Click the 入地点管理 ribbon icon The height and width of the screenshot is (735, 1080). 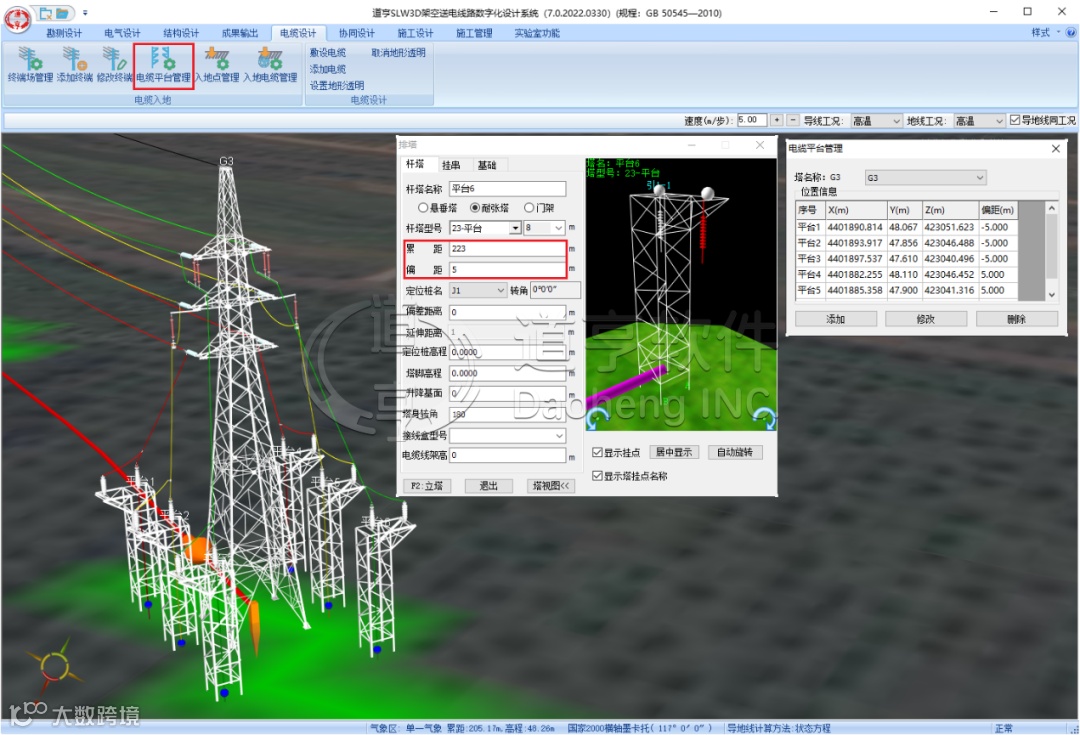coord(216,64)
